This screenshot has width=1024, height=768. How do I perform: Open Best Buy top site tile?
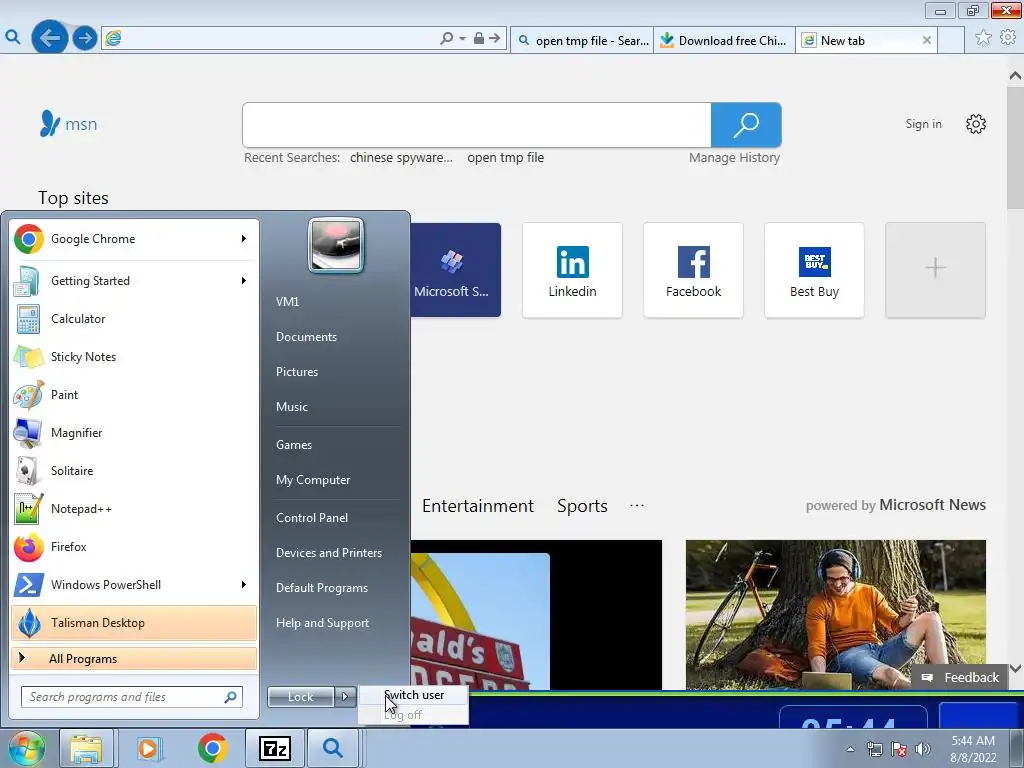tap(814, 270)
